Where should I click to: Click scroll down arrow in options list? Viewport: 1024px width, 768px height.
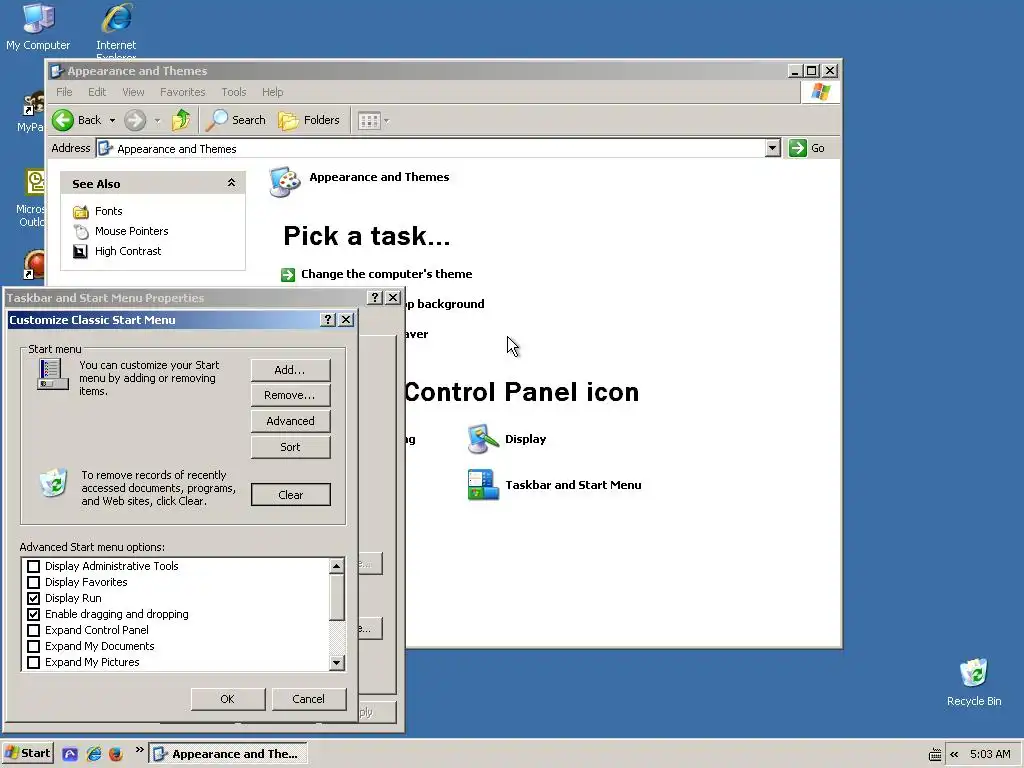[336, 662]
